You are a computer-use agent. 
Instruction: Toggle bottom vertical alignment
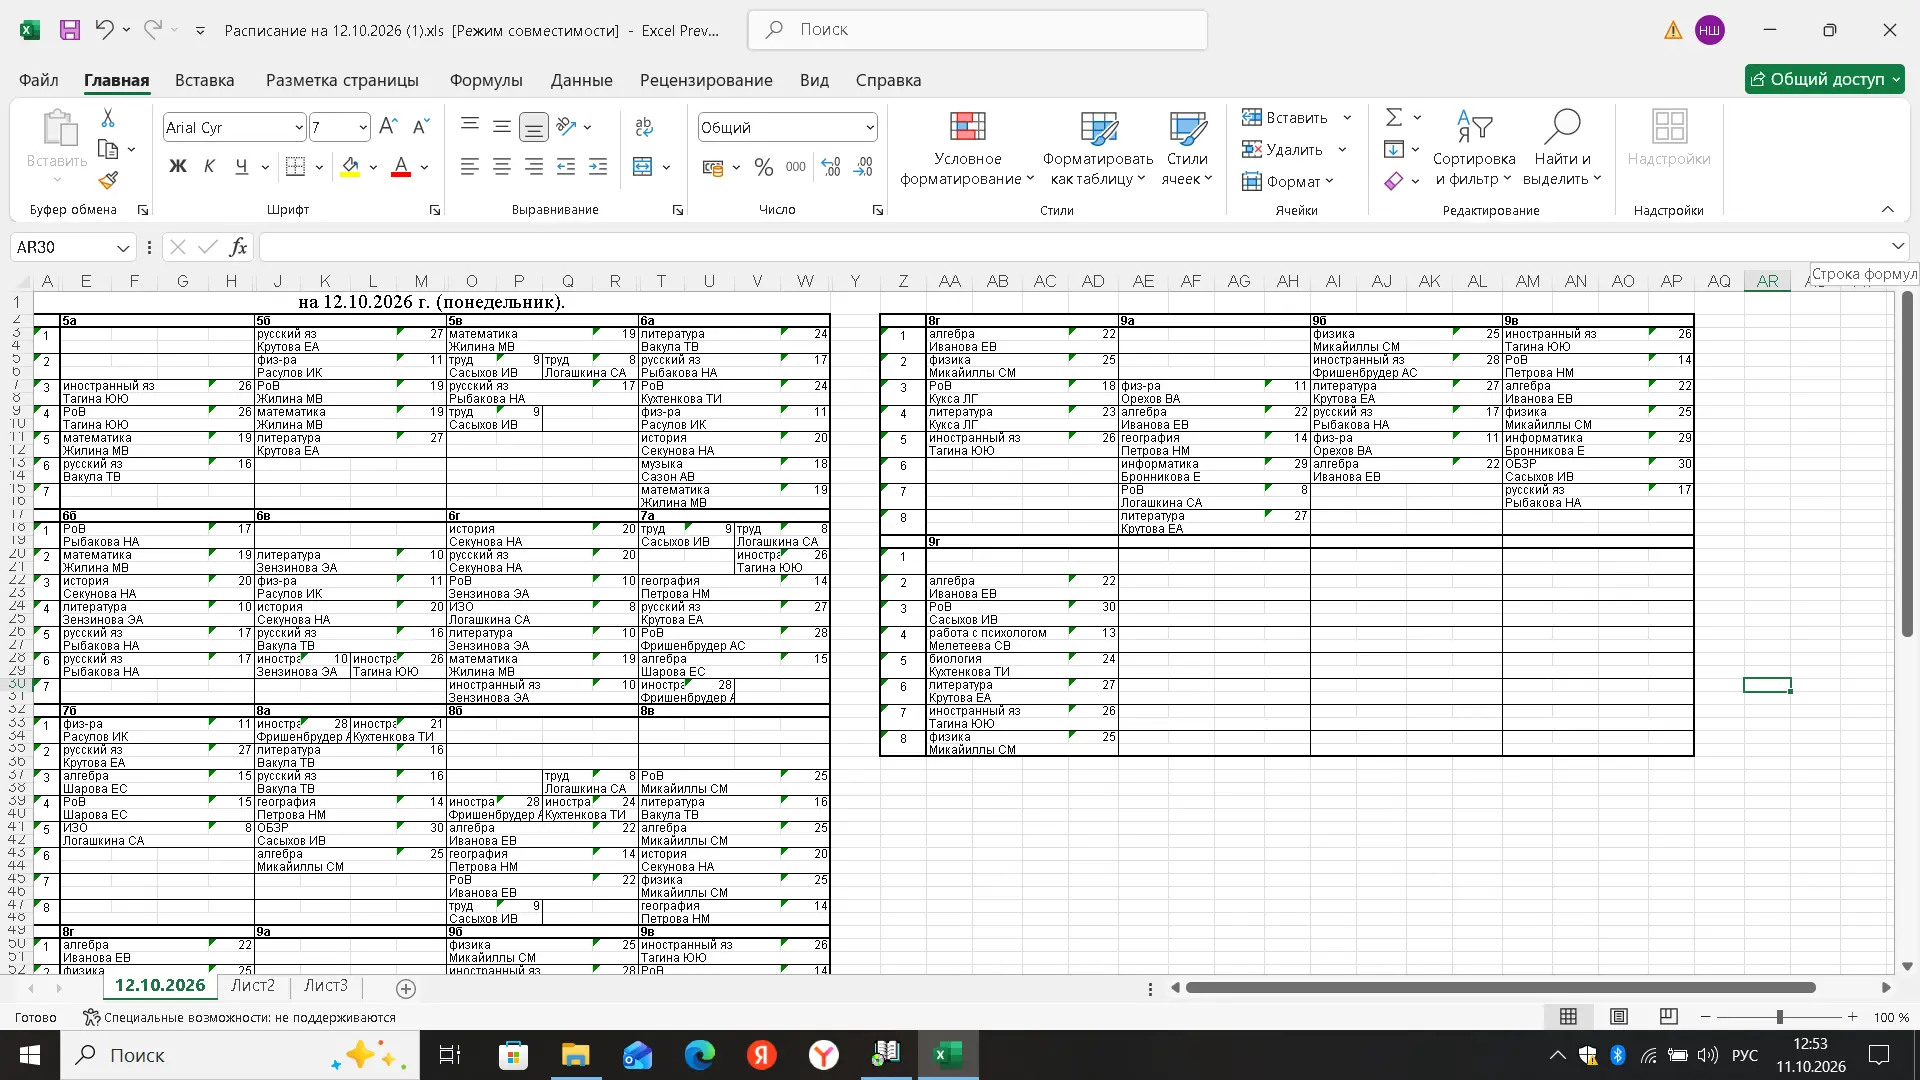(534, 126)
